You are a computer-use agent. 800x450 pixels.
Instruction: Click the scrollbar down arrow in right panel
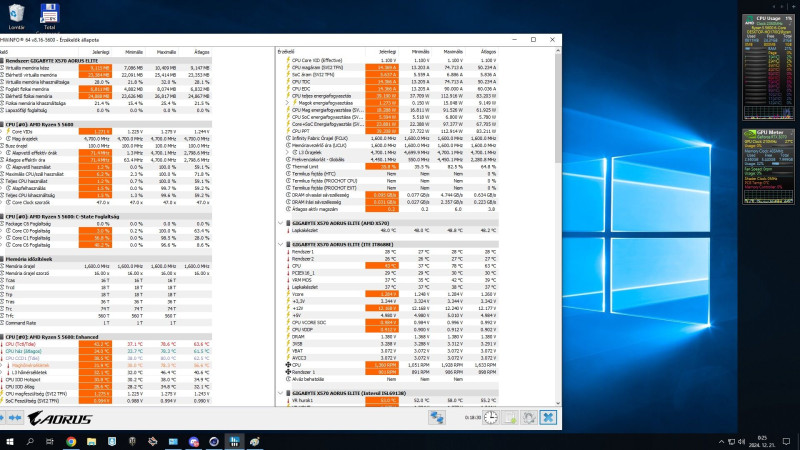coord(558,403)
